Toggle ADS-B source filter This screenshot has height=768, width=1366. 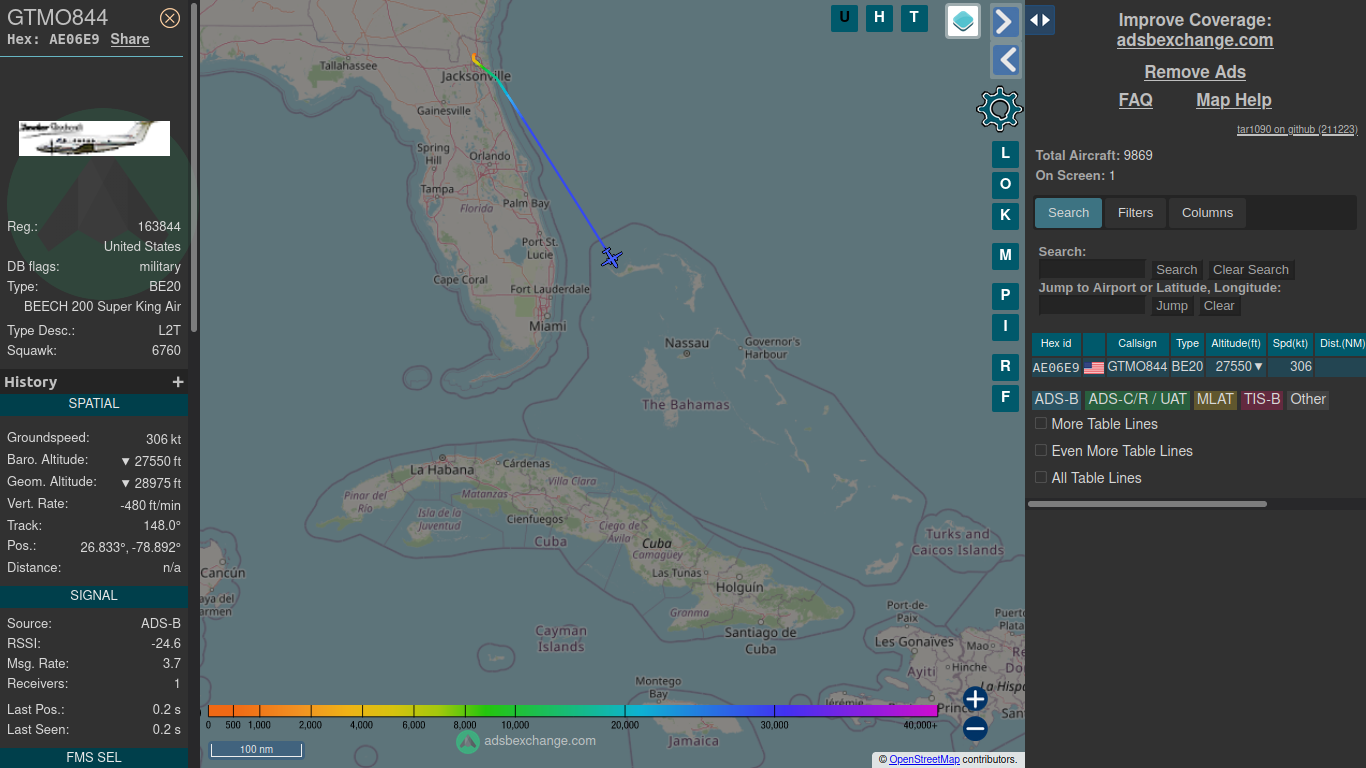point(1056,400)
